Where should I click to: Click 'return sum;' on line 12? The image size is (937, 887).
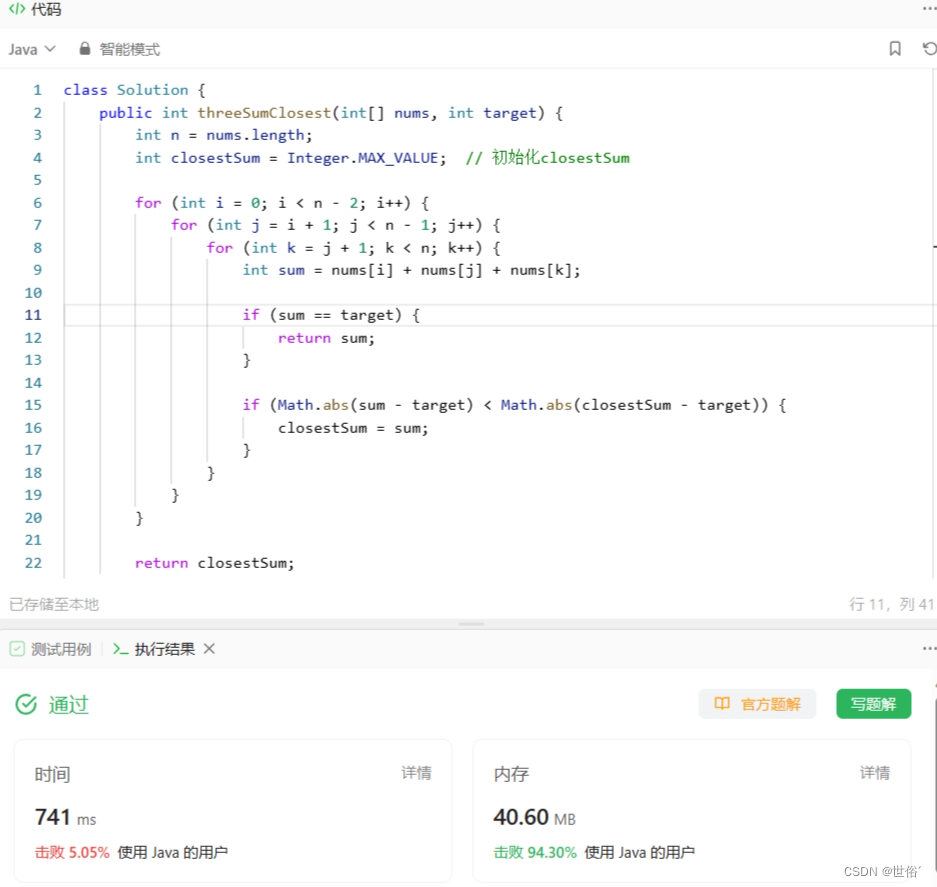(x=326, y=338)
